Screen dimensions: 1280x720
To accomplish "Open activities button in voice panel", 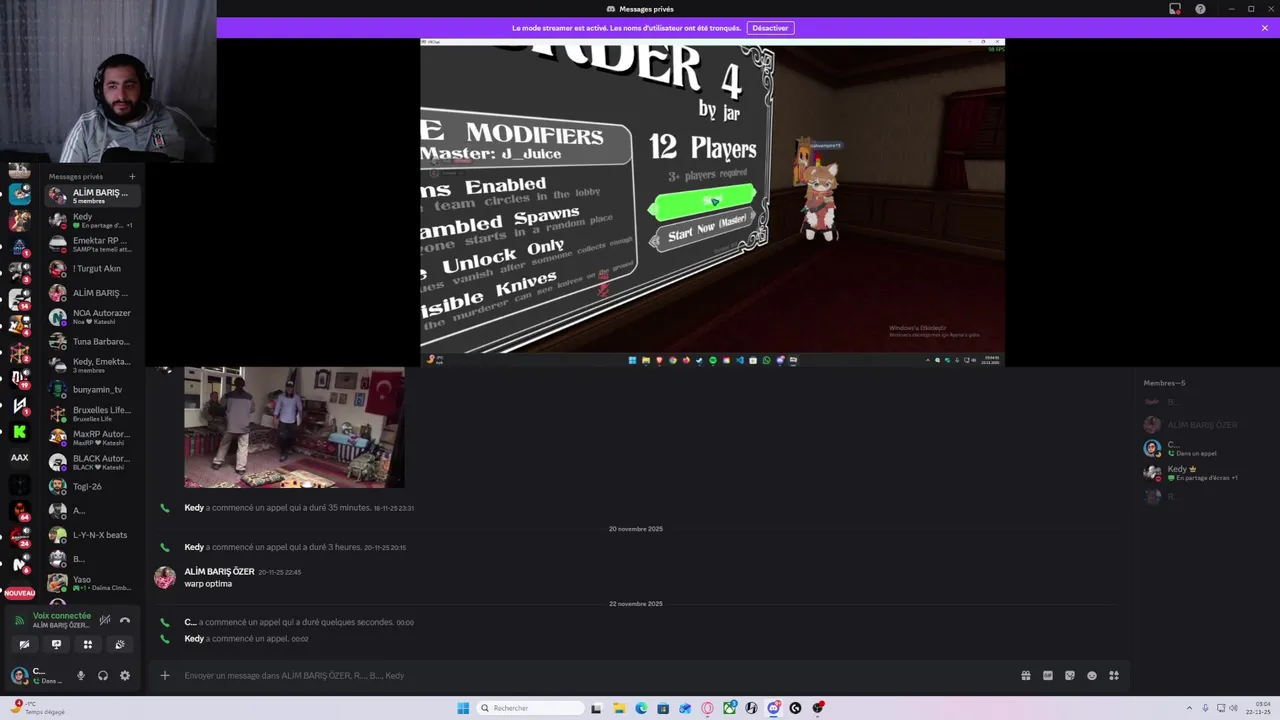I will click(x=88, y=645).
